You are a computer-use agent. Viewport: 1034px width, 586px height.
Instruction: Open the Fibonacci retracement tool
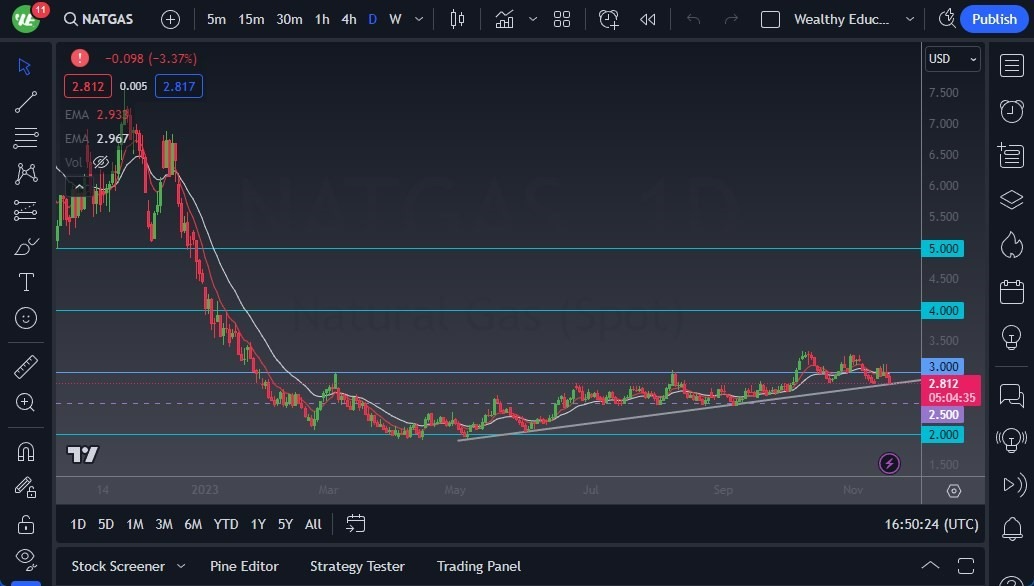pyautogui.click(x=26, y=138)
